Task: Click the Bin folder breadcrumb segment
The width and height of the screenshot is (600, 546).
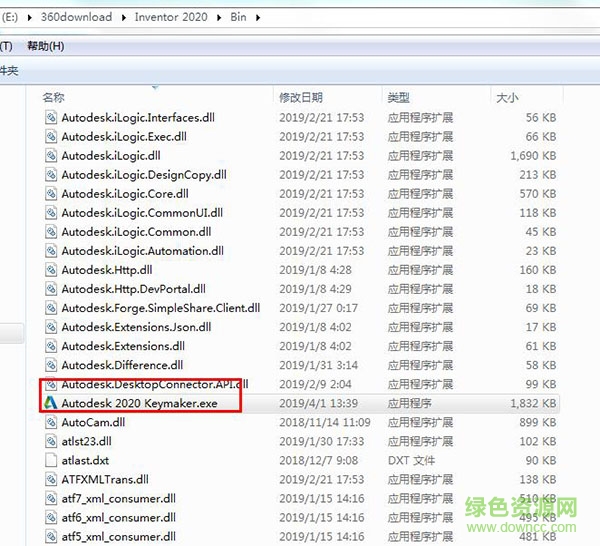Action: coord(238,17)
